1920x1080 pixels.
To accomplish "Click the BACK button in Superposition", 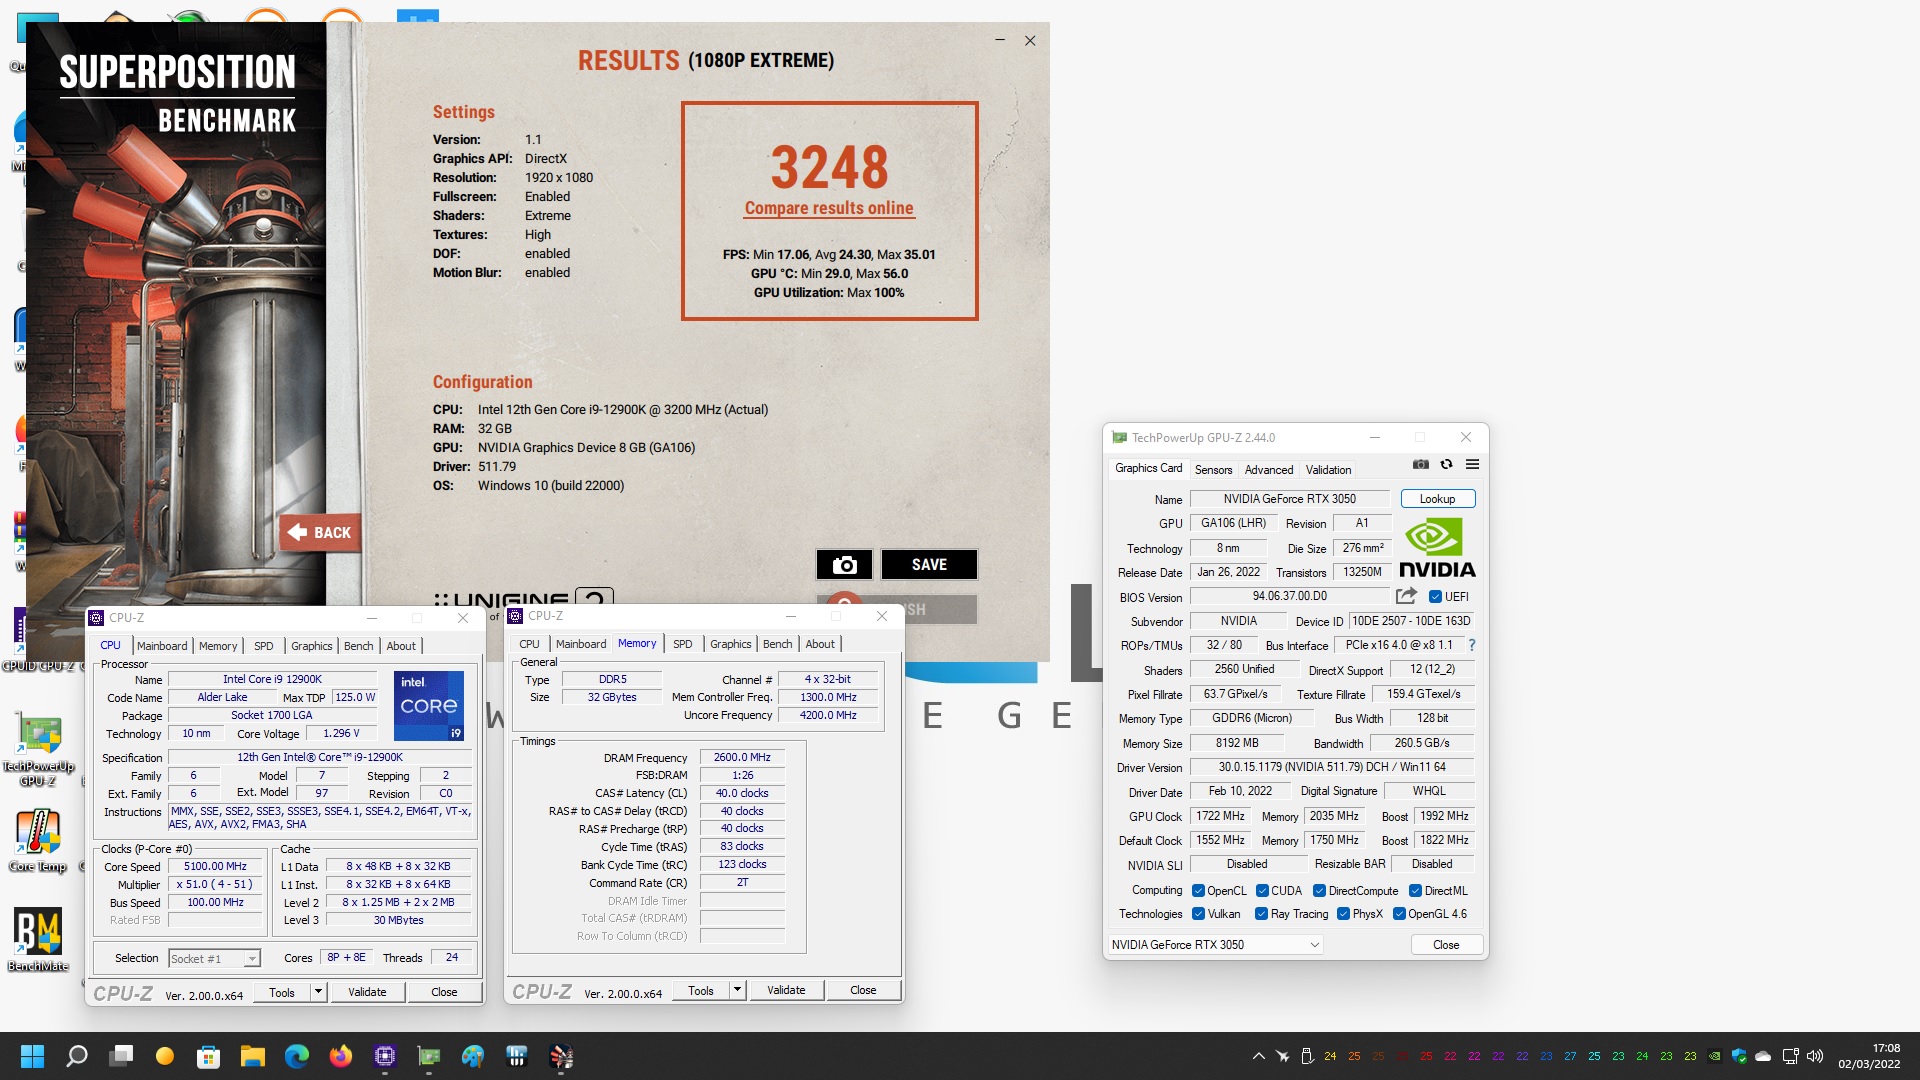I will tap(320, 533).
